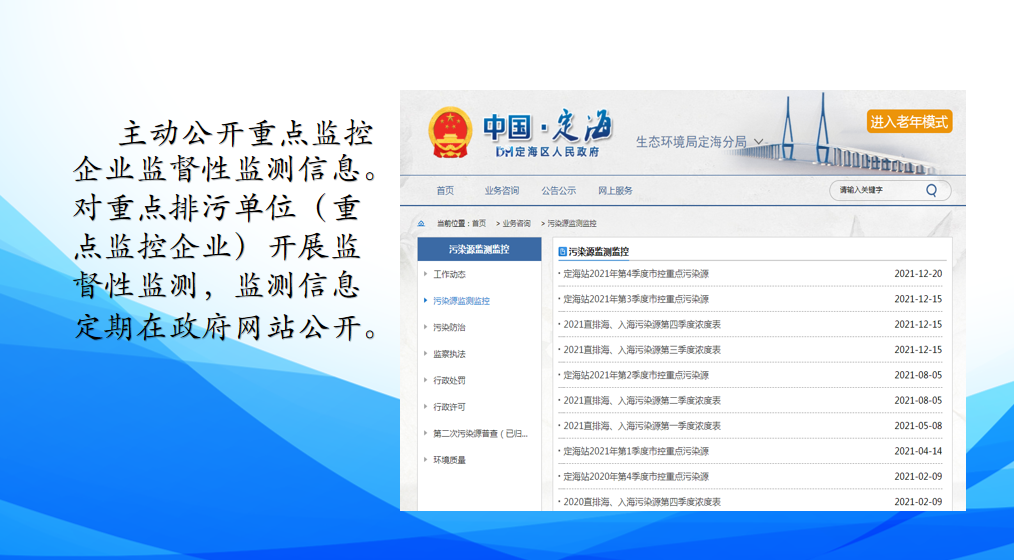
Task: Click the national emblem logo
Action: [449, 133]
